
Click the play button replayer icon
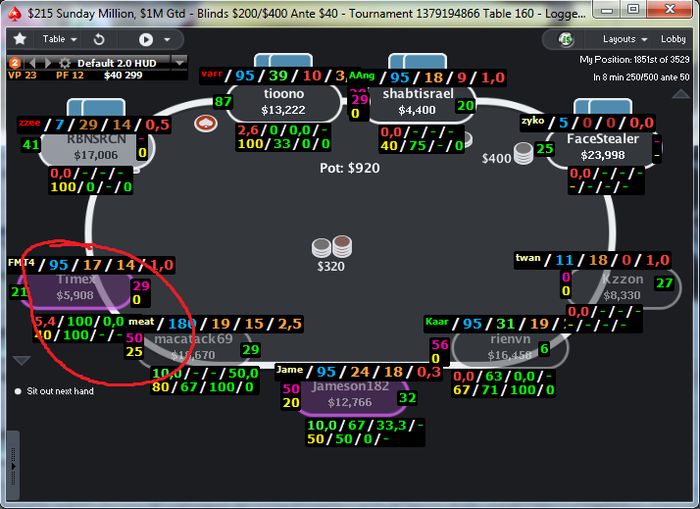[146, 40]
